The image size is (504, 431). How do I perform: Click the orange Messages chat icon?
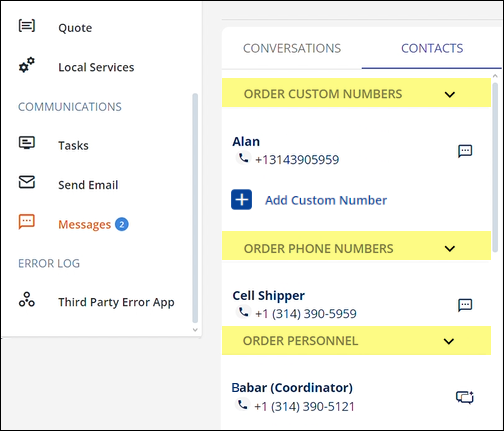pos(27,222)
